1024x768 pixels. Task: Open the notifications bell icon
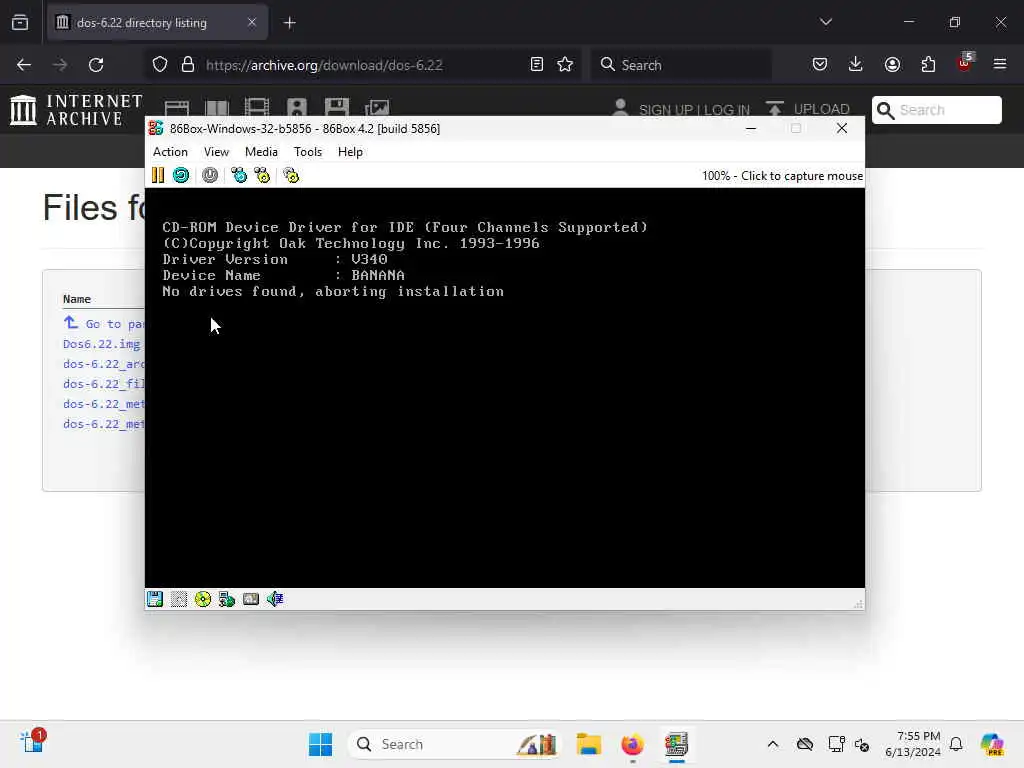coord(956,744)
